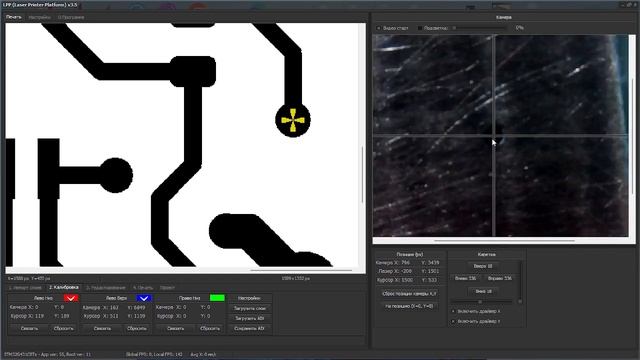
Task: Toggle the Видео старт checkbox
Action: click(x=378, y=28)
